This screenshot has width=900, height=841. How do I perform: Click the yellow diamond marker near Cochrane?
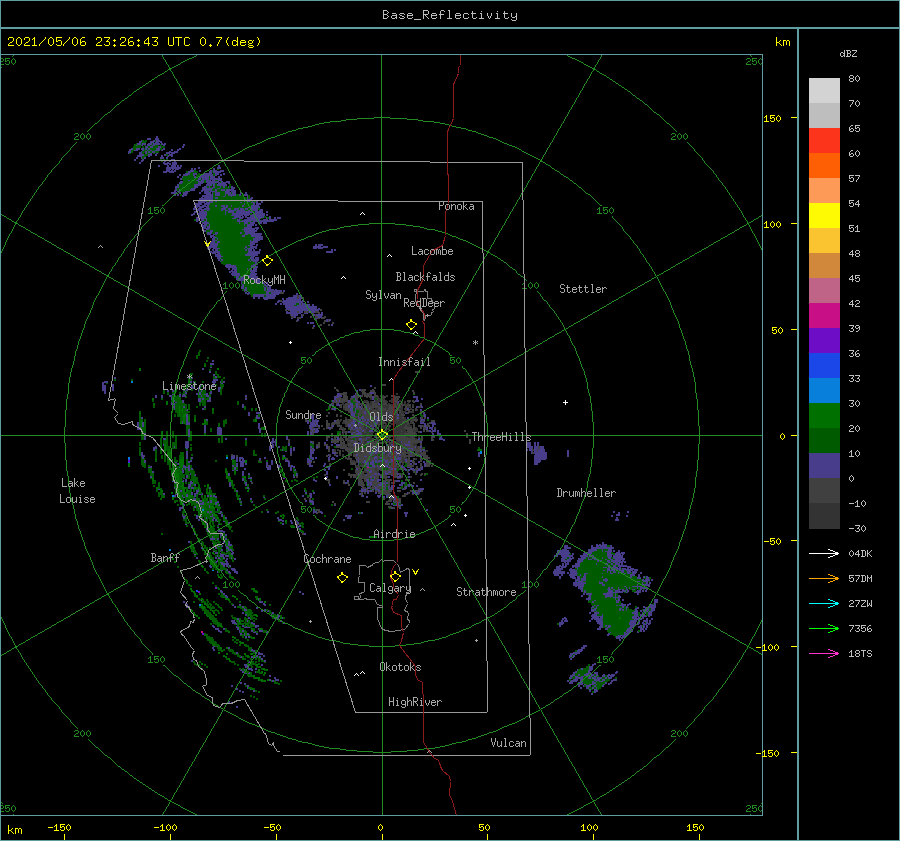(x=342, y=578)
